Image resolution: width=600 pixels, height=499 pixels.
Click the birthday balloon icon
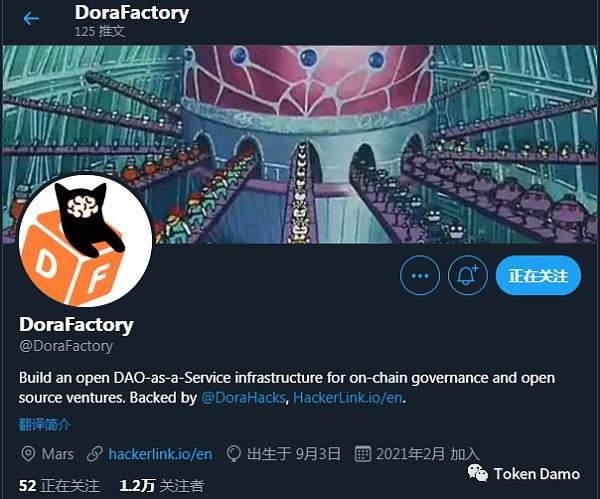(x=233, y=454)
